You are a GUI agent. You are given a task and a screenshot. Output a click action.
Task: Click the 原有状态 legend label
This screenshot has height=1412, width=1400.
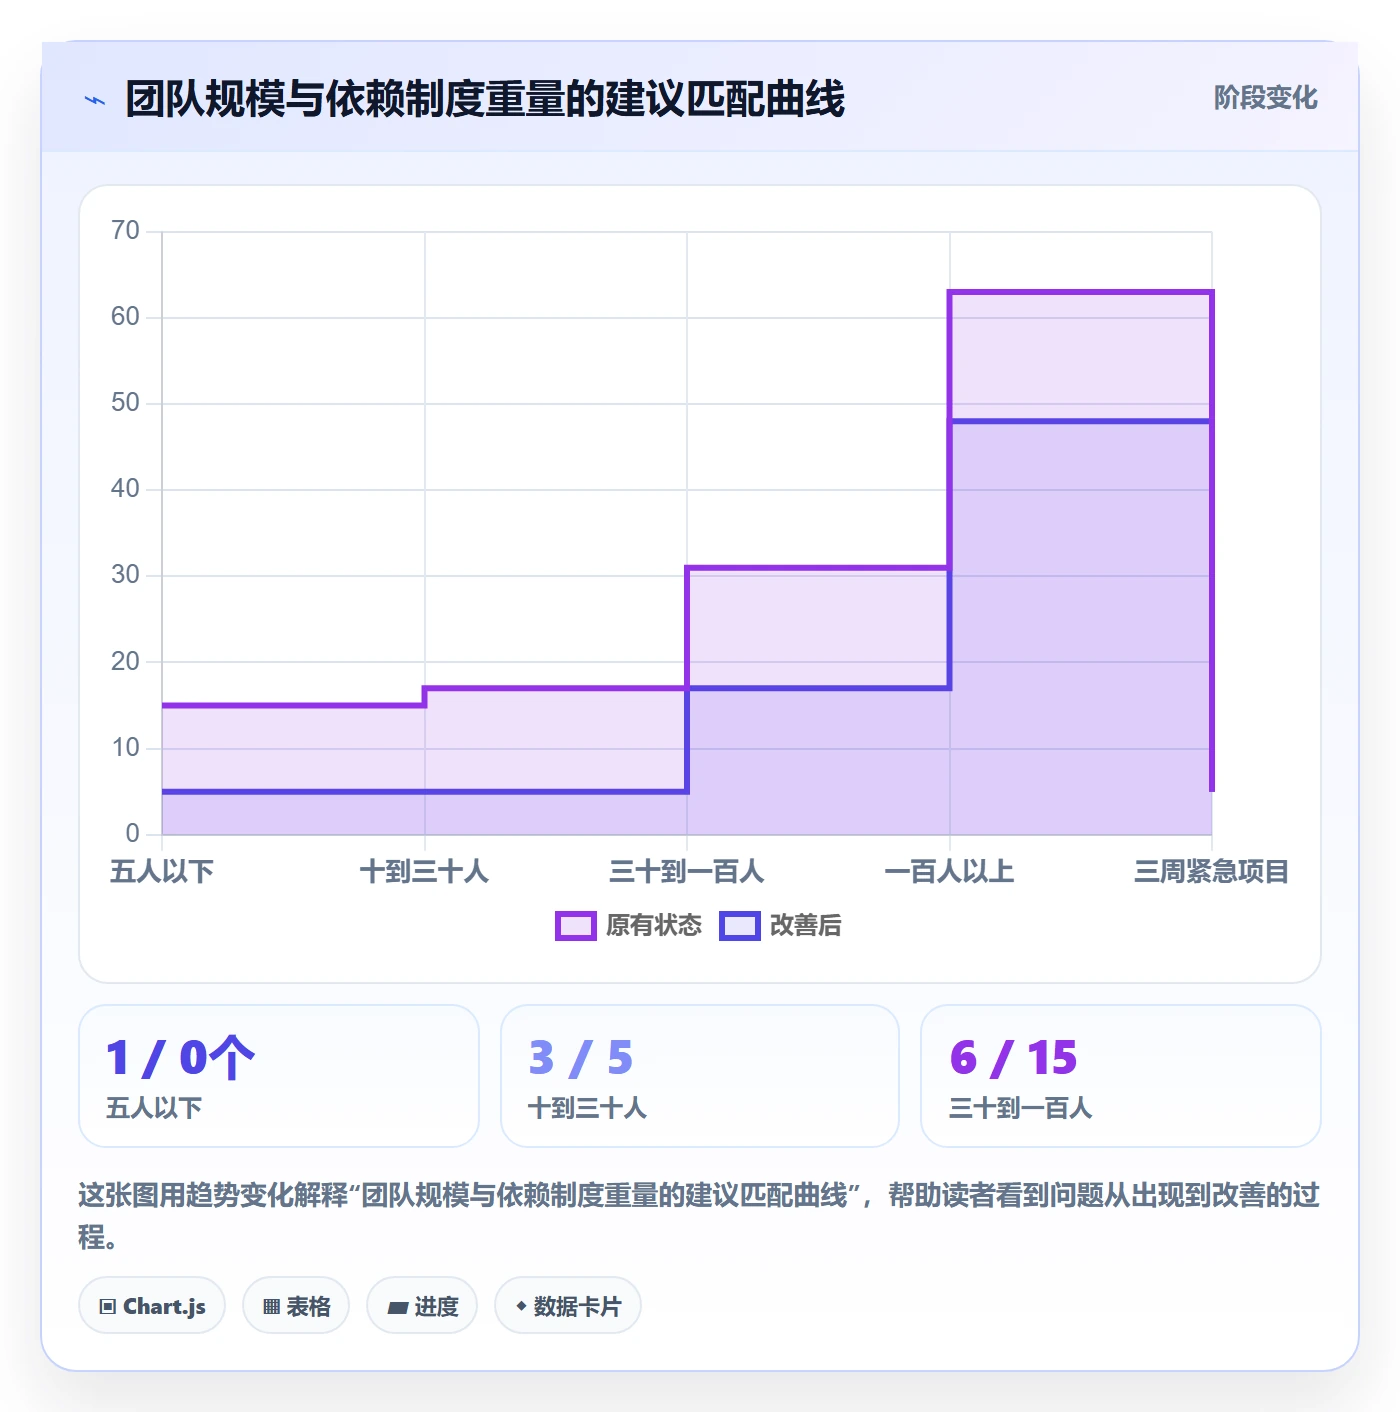click(654, 926)
